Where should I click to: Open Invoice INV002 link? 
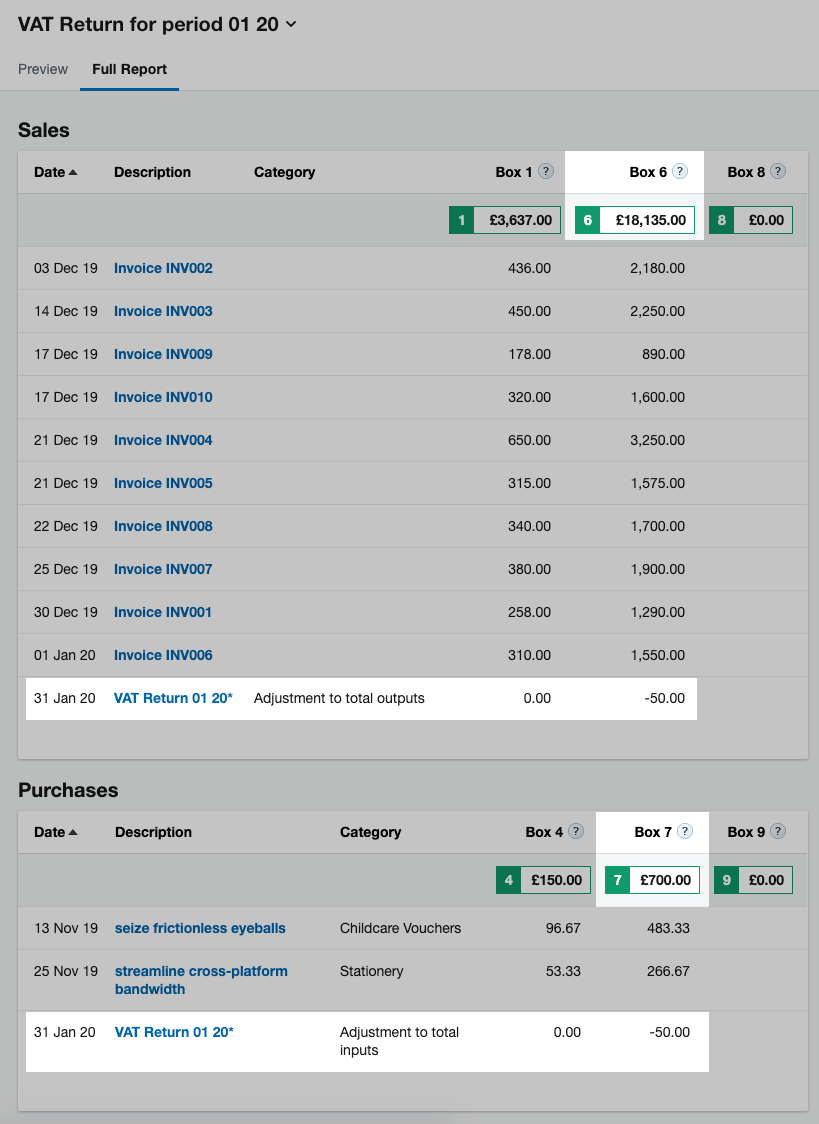(163, 268)
